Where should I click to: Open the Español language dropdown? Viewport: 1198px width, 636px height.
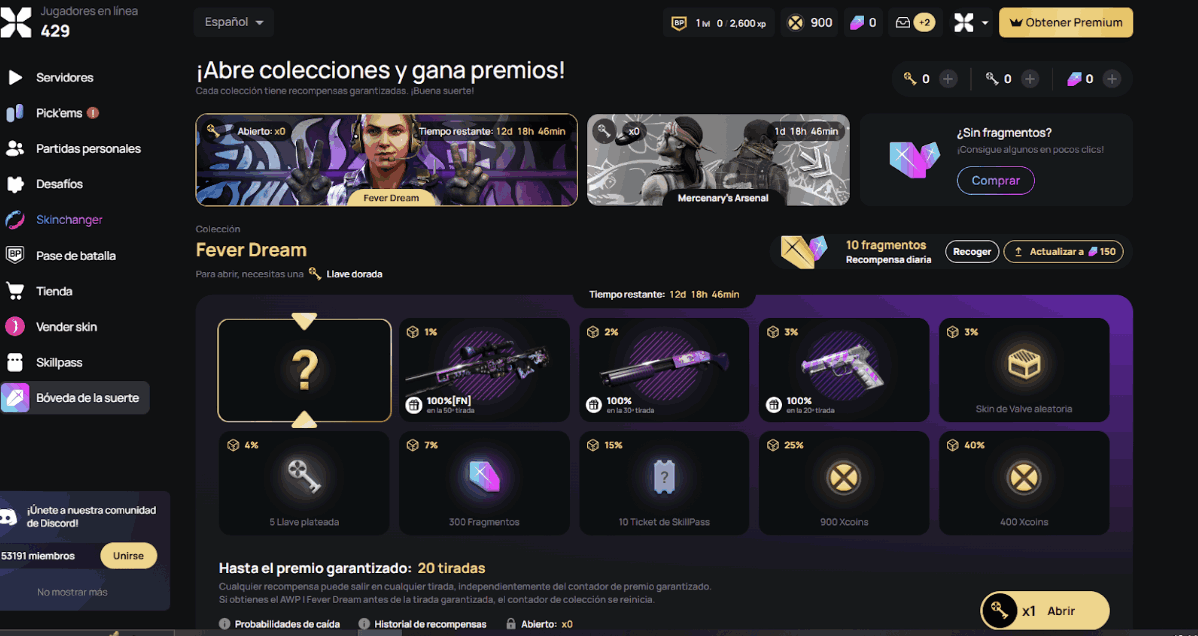click(234, 22)
